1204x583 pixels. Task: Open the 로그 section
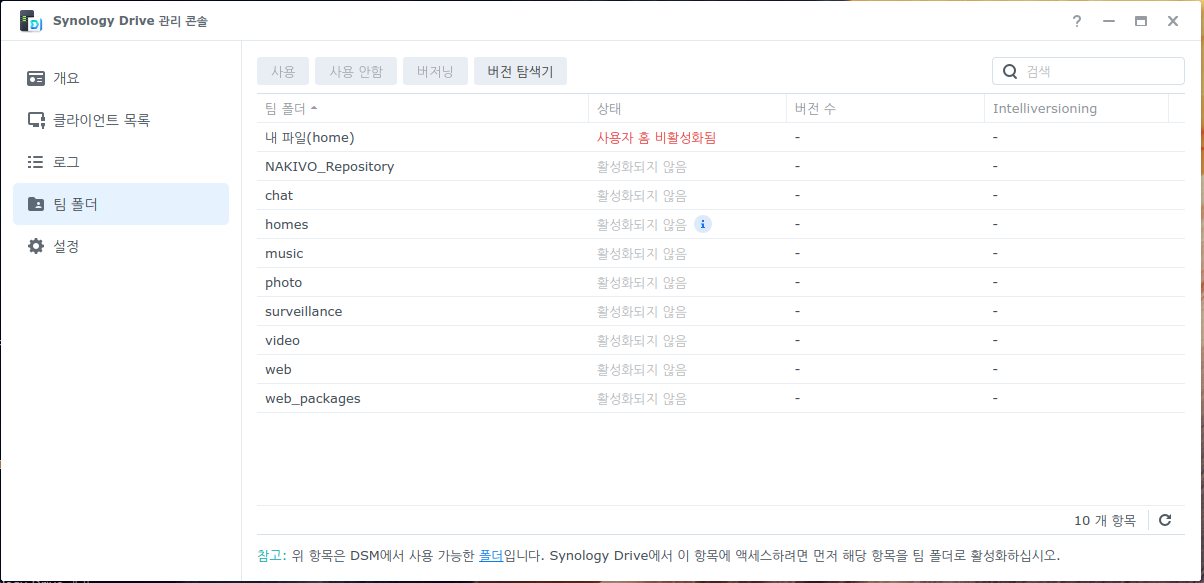pos(121,162)
